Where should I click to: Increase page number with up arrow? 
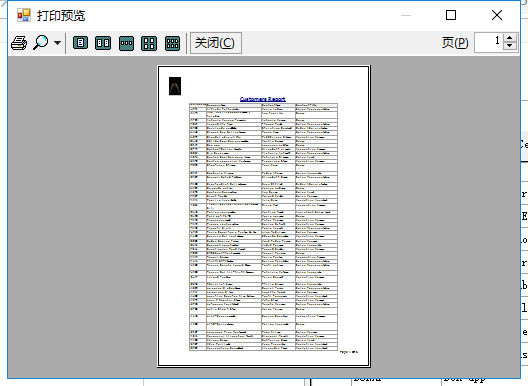510,38
